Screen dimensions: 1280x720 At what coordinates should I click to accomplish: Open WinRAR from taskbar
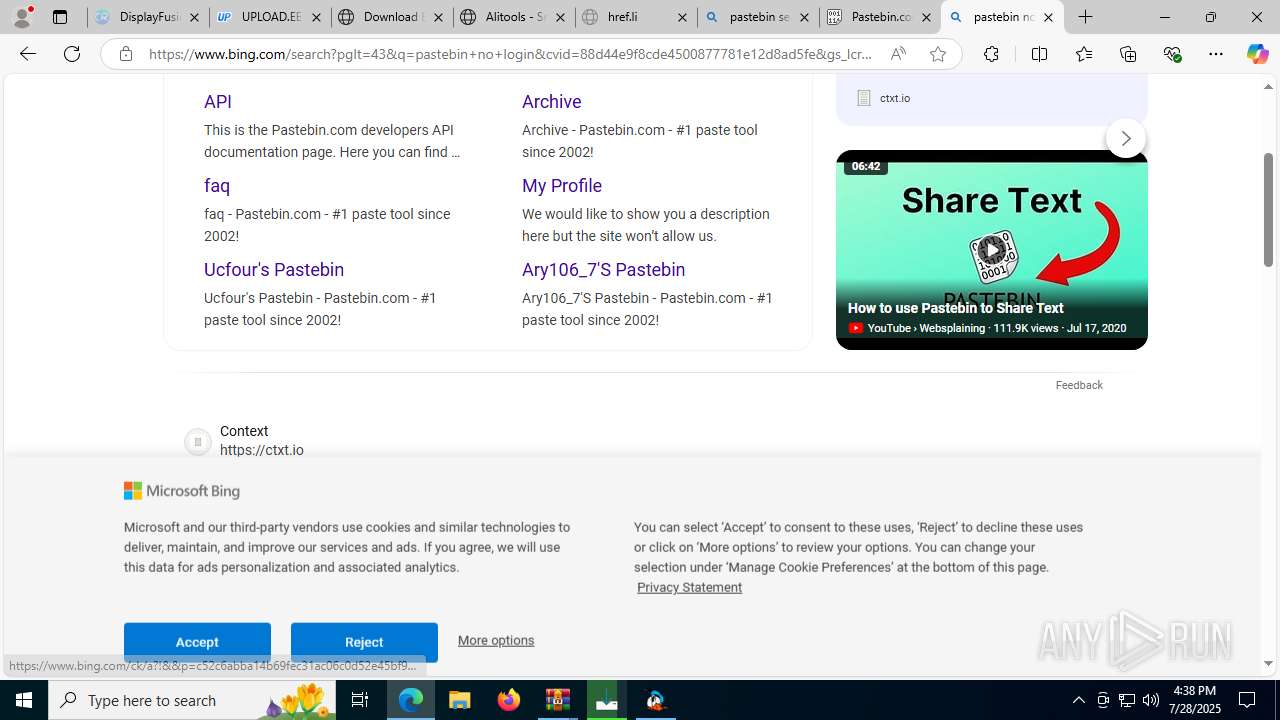558,700
